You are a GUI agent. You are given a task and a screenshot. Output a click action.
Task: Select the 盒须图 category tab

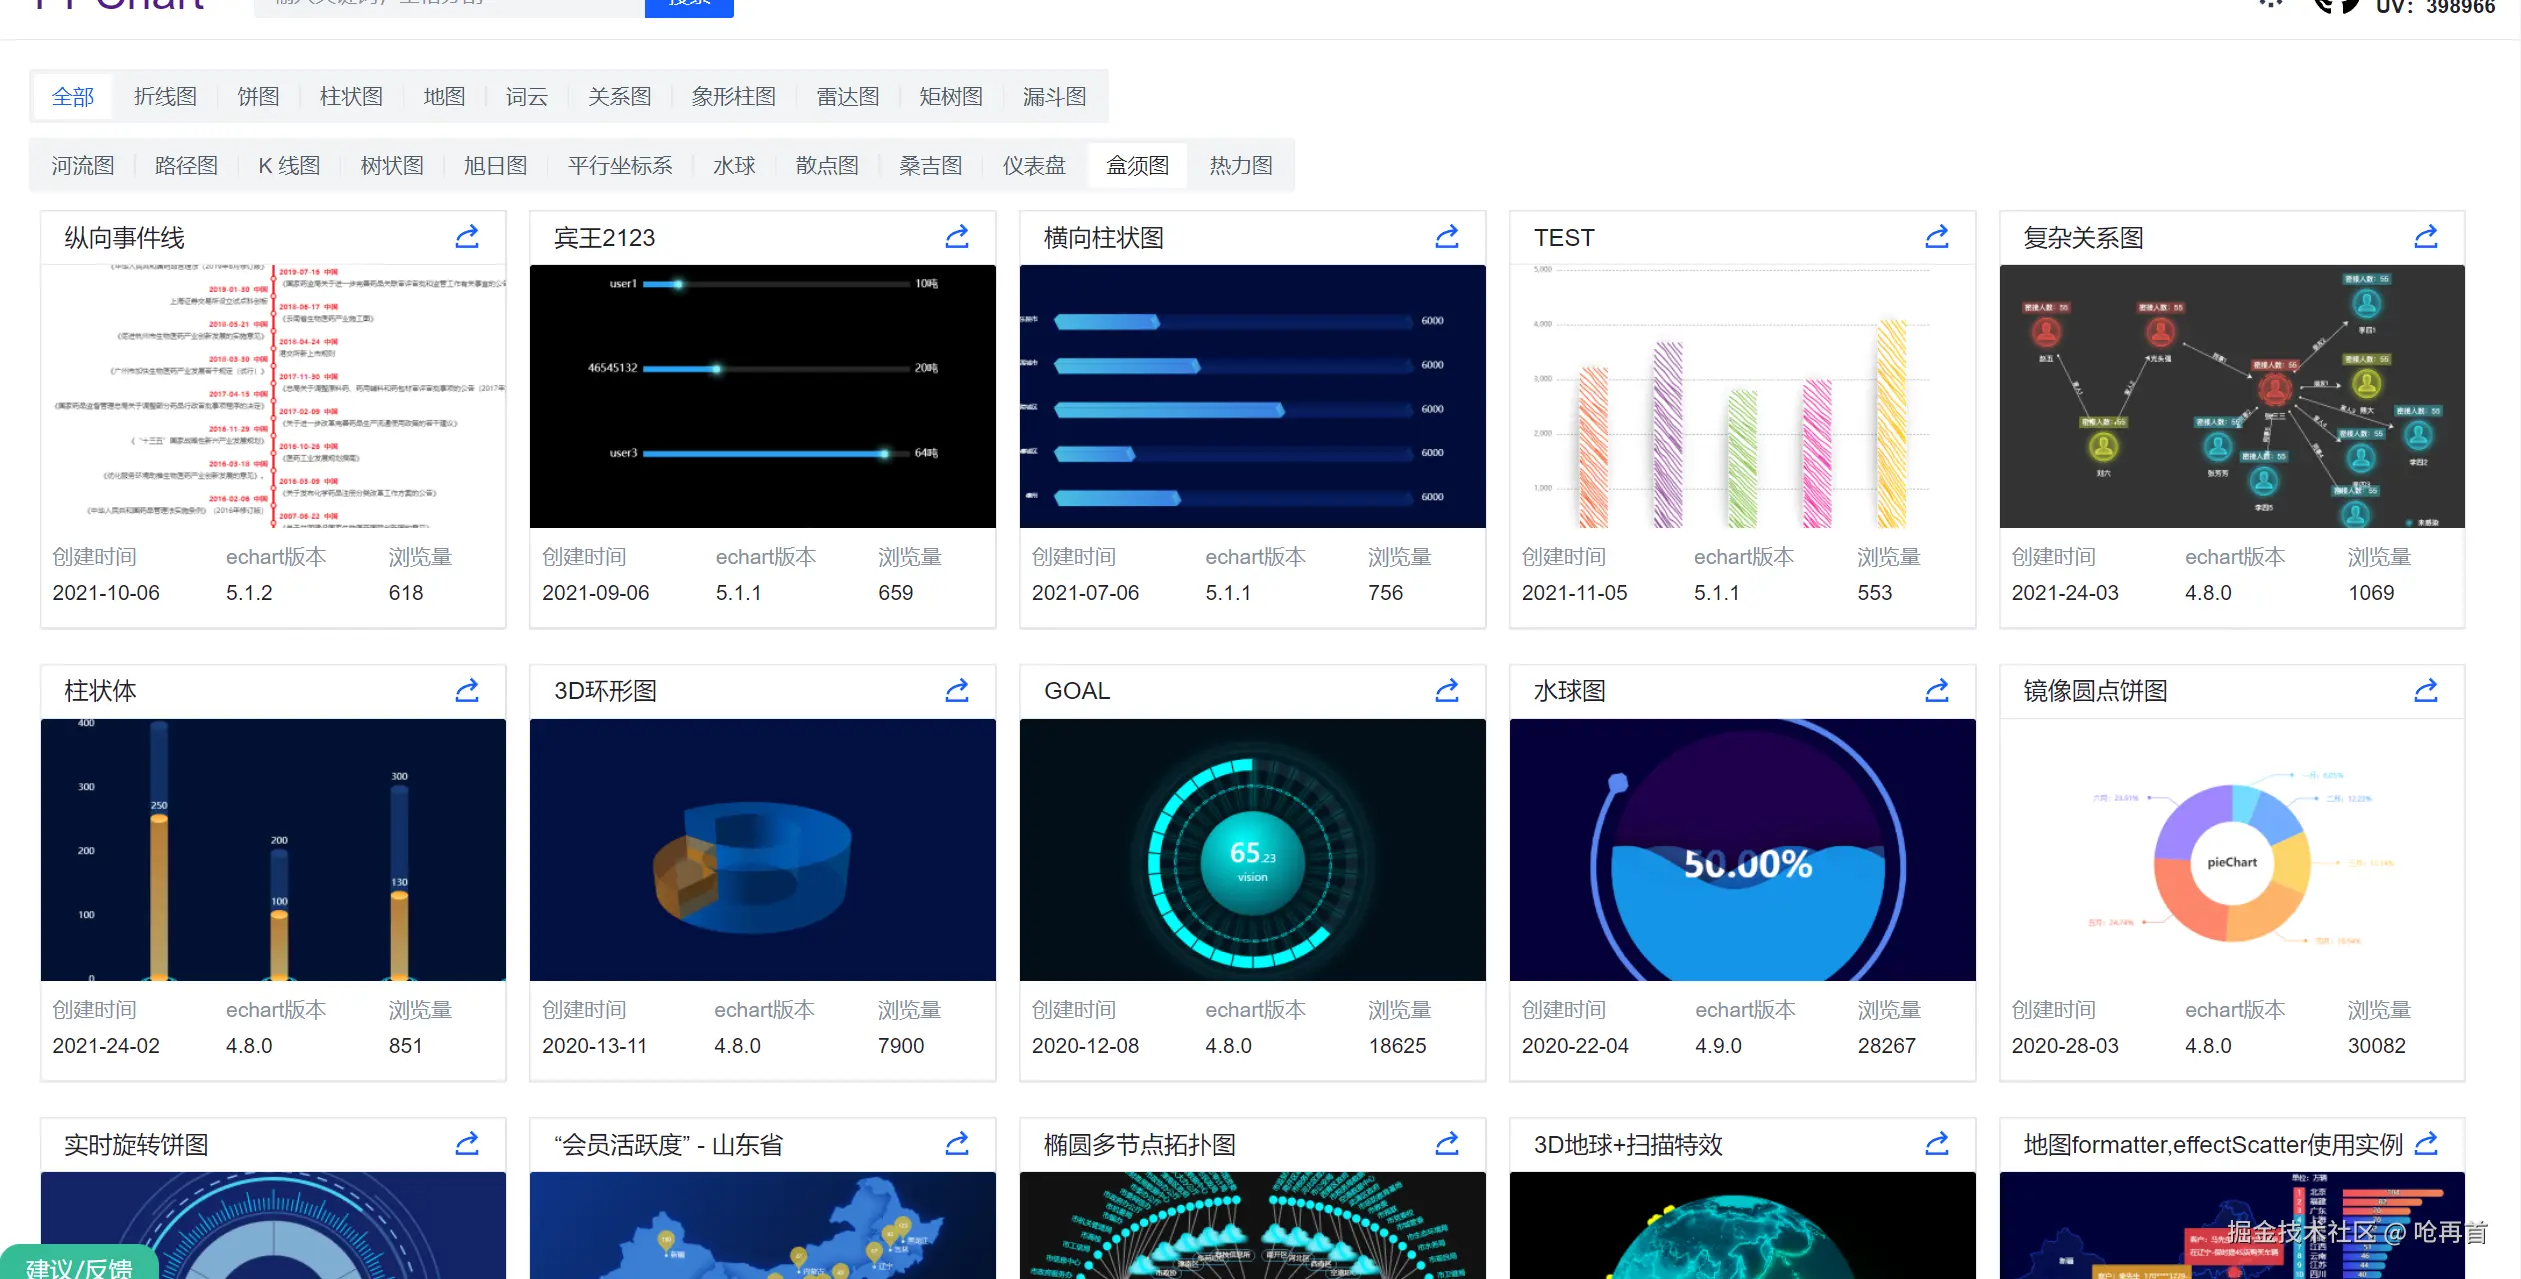click(x=1137, y=166)
